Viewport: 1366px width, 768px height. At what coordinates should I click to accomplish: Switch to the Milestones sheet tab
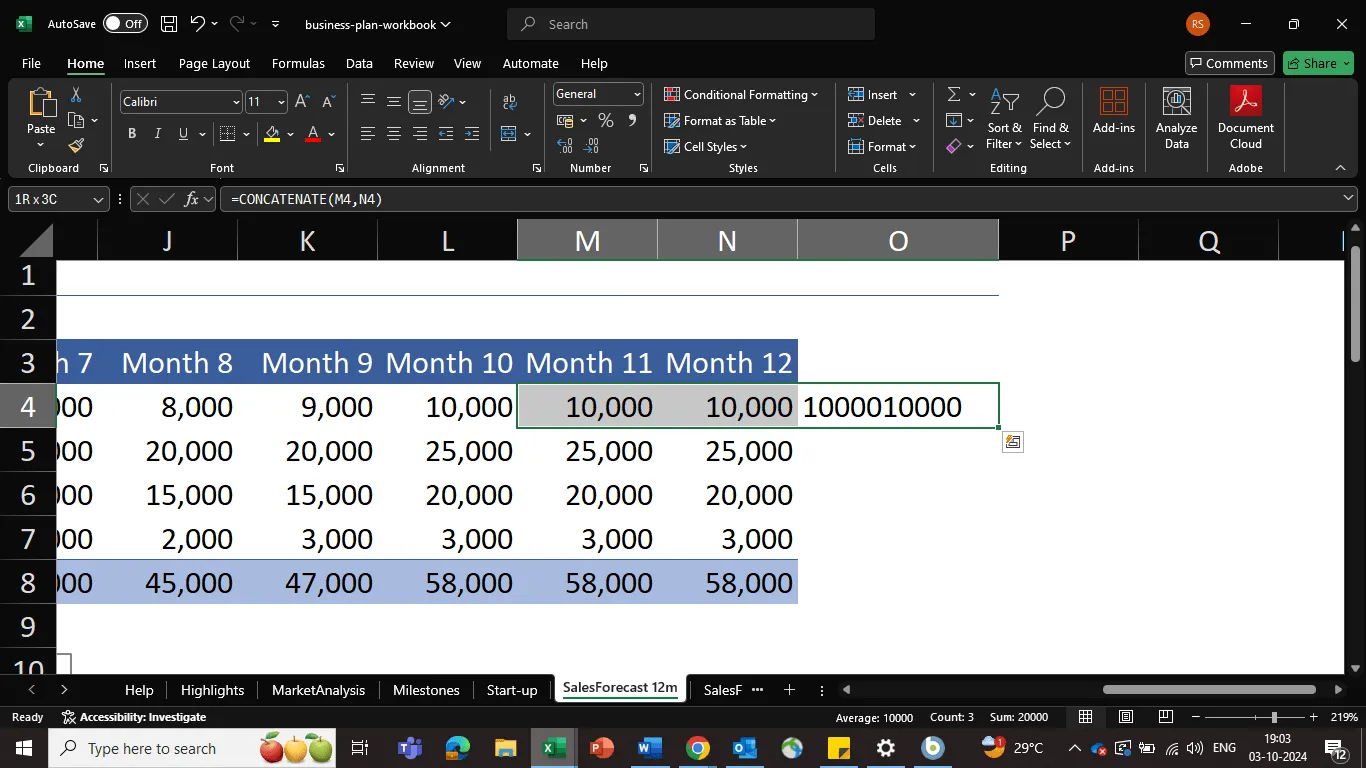click(426, 690)
